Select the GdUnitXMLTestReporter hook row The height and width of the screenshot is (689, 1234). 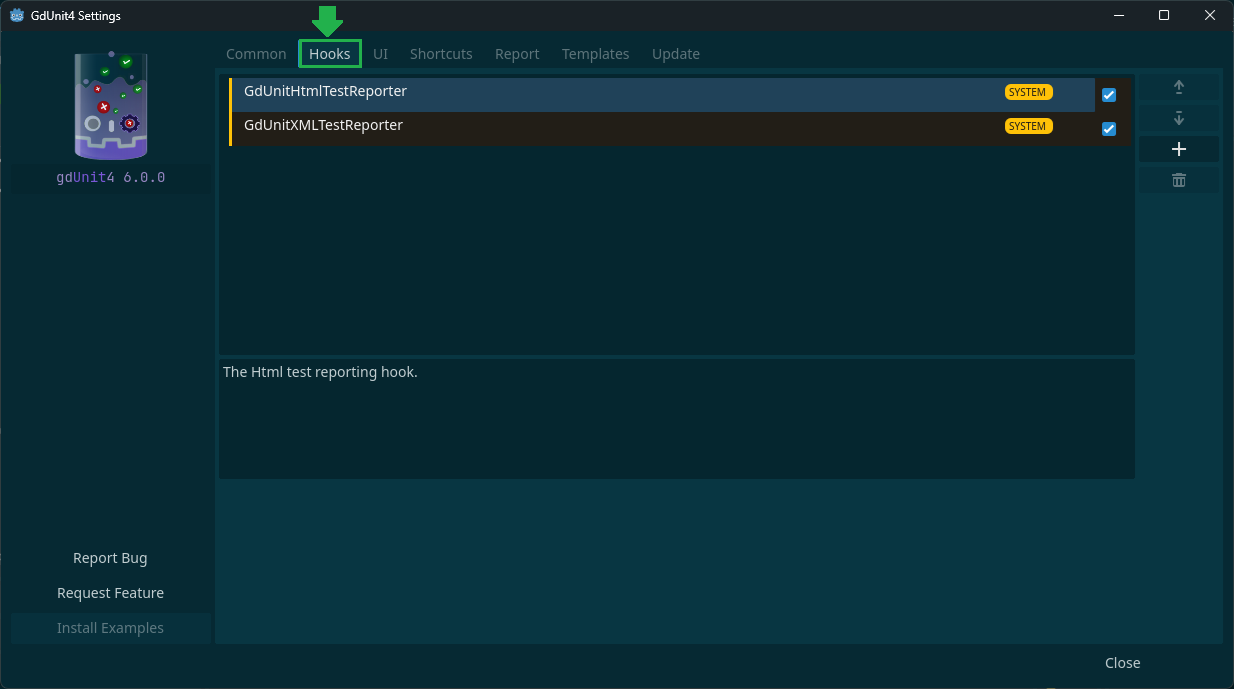(x=600, y=127)
